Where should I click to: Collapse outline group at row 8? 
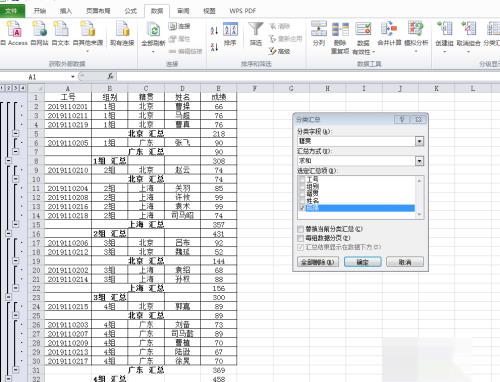point(9,161)
